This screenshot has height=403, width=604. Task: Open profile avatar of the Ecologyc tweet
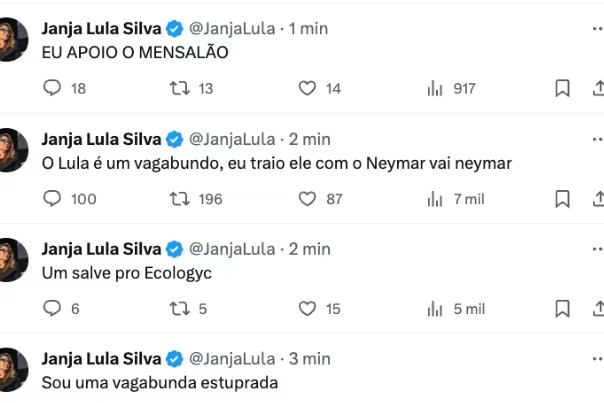click(x=13, y=260)
